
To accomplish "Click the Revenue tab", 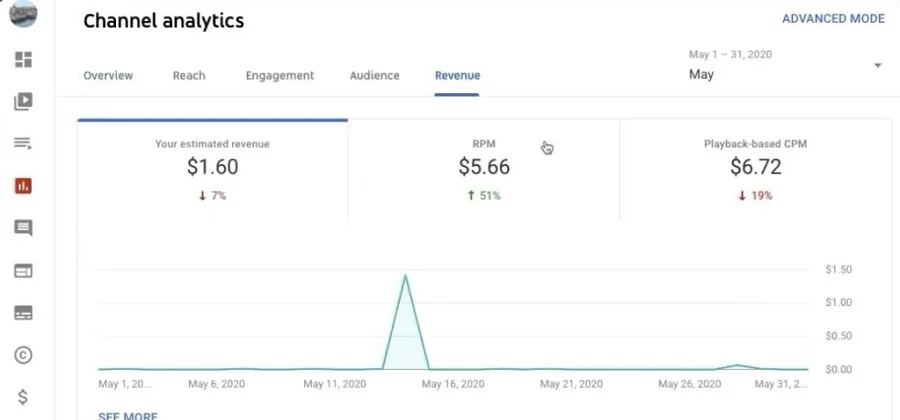I will pos(457,75).
